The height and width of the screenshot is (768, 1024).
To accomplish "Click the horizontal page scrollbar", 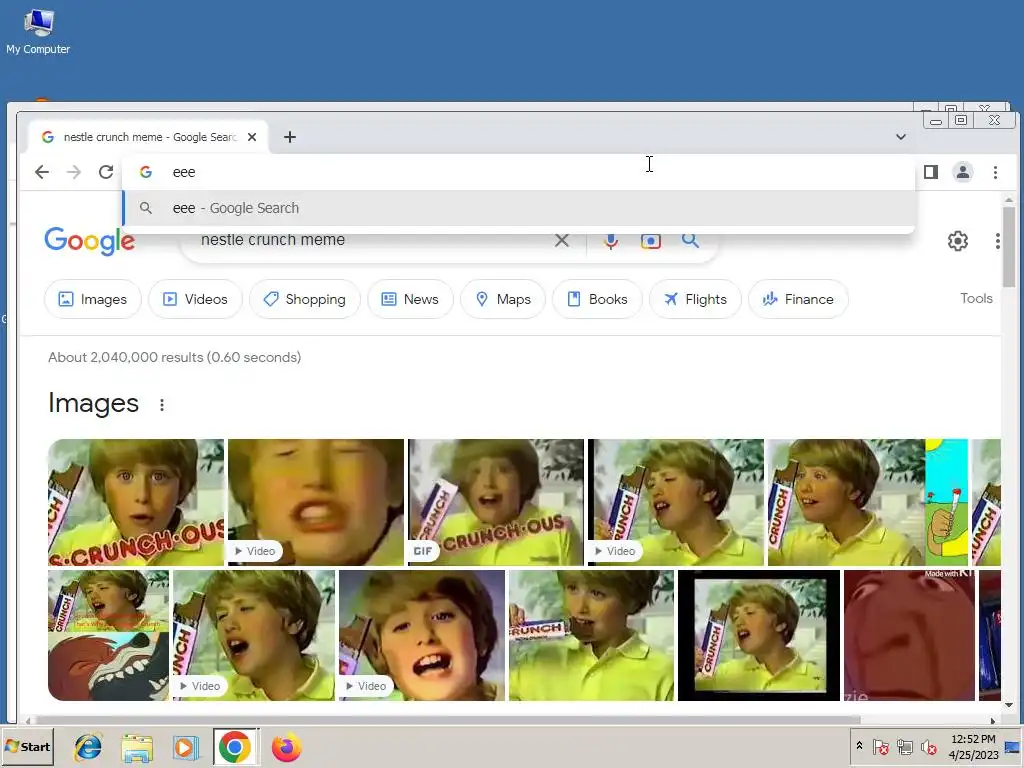I will pos(447,720).
